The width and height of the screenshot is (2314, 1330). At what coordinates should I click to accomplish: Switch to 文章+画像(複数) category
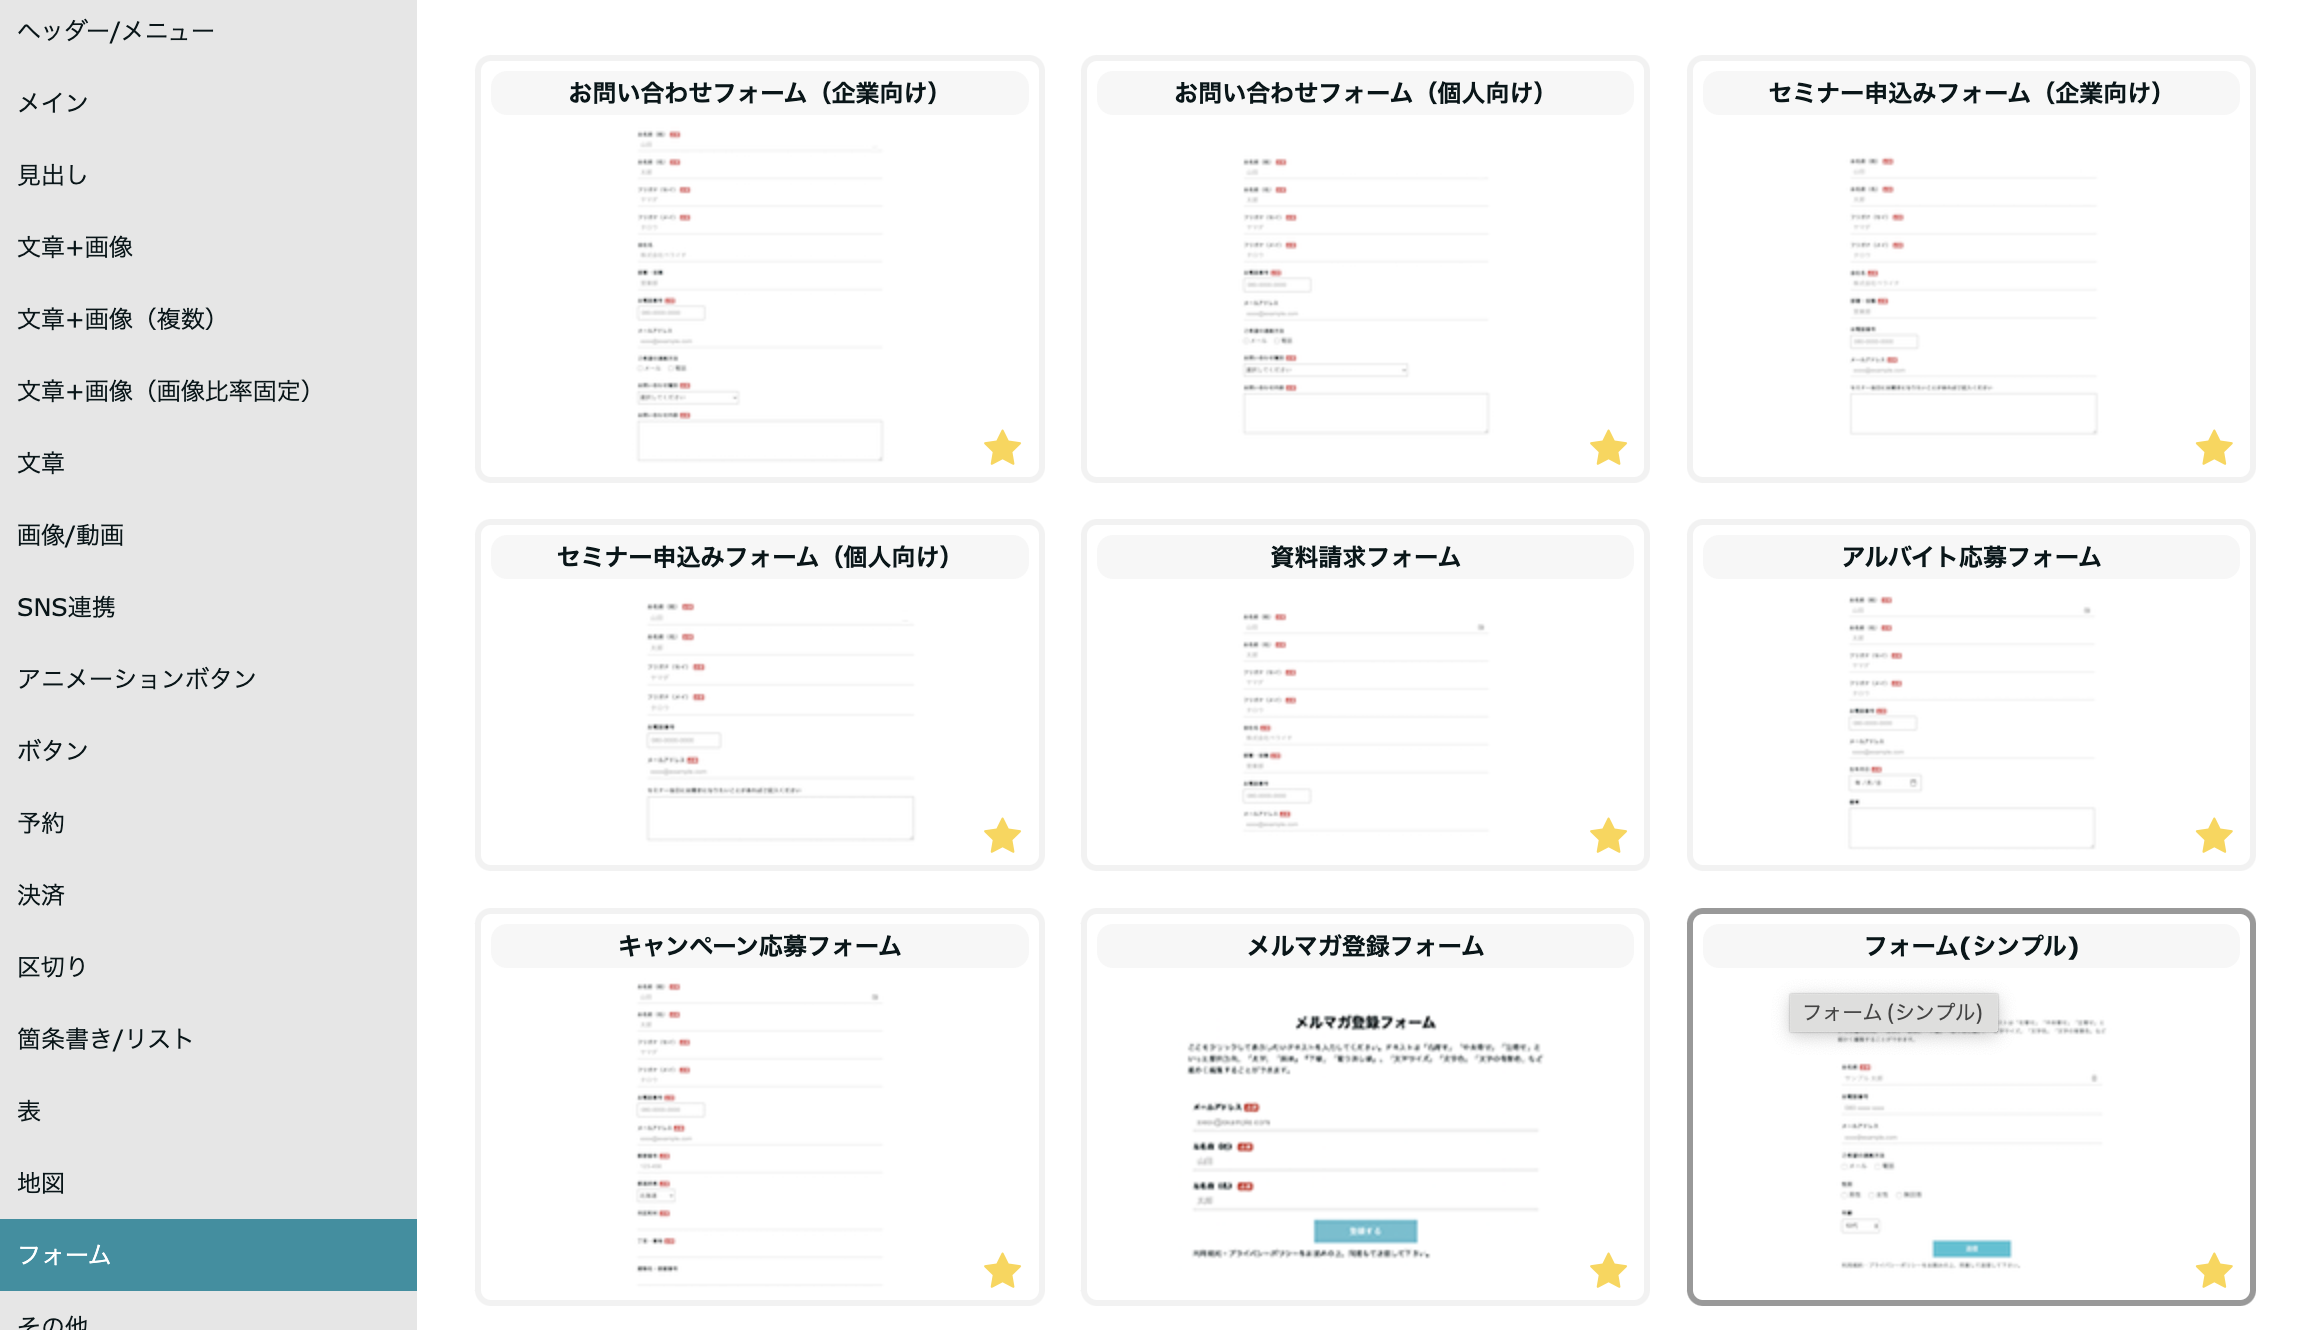tap(116, 319)
